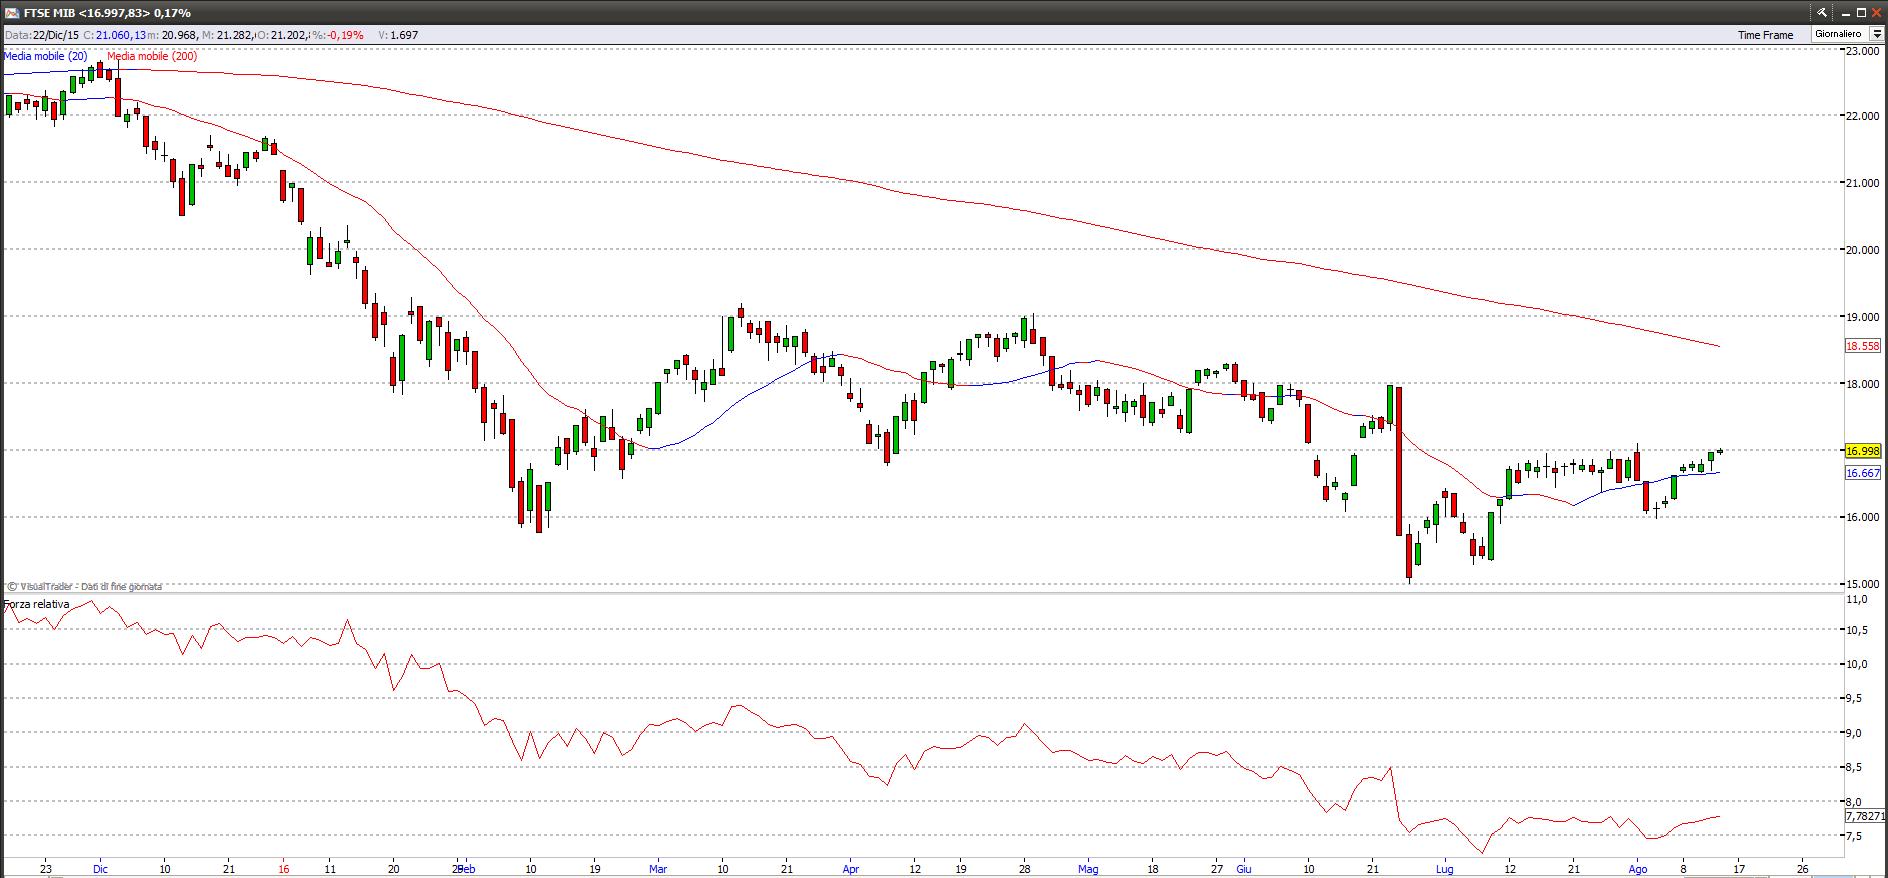The width and height of the screenshot is (1888, 878).
Task: Click the 10,5 relative strength axis label
Action: (x=1857, y=630)
